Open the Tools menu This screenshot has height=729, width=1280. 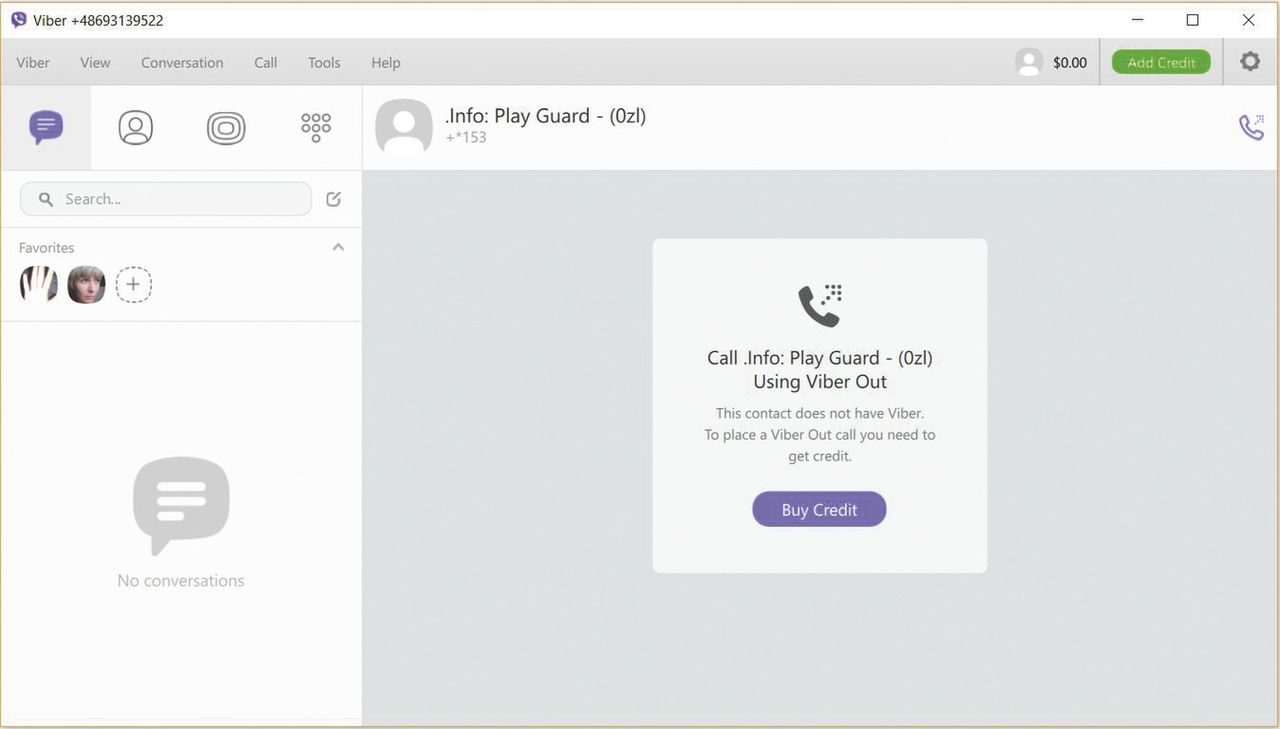pyautogui.click(x=324, y=62)
